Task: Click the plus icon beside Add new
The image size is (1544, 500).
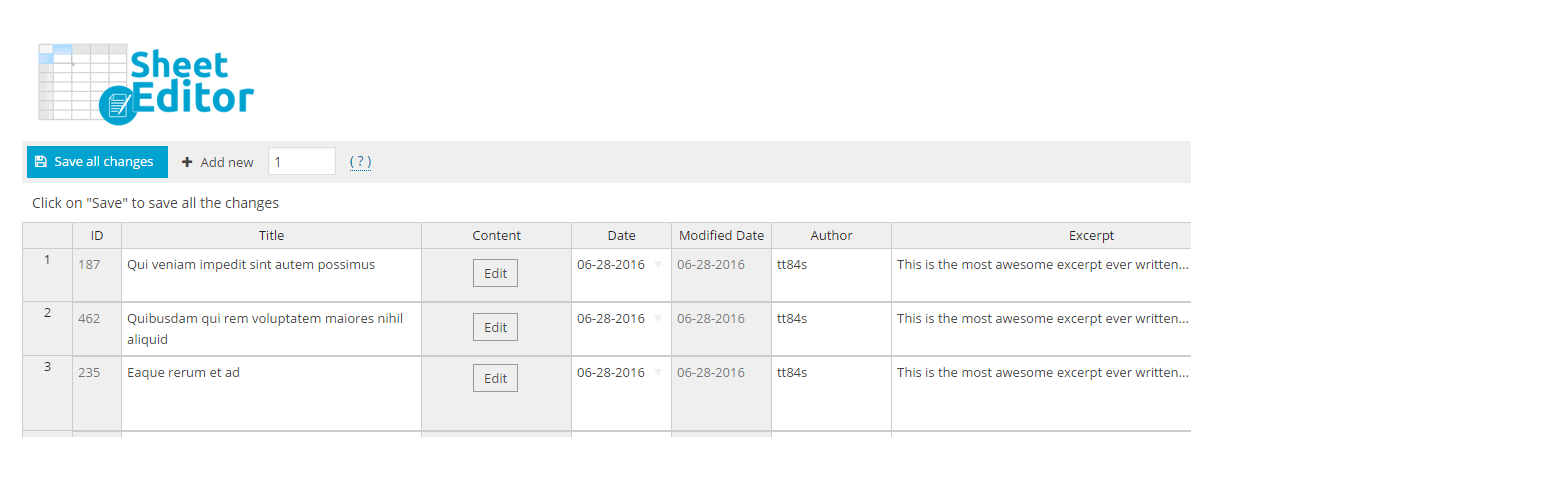Action: point(187,162)
